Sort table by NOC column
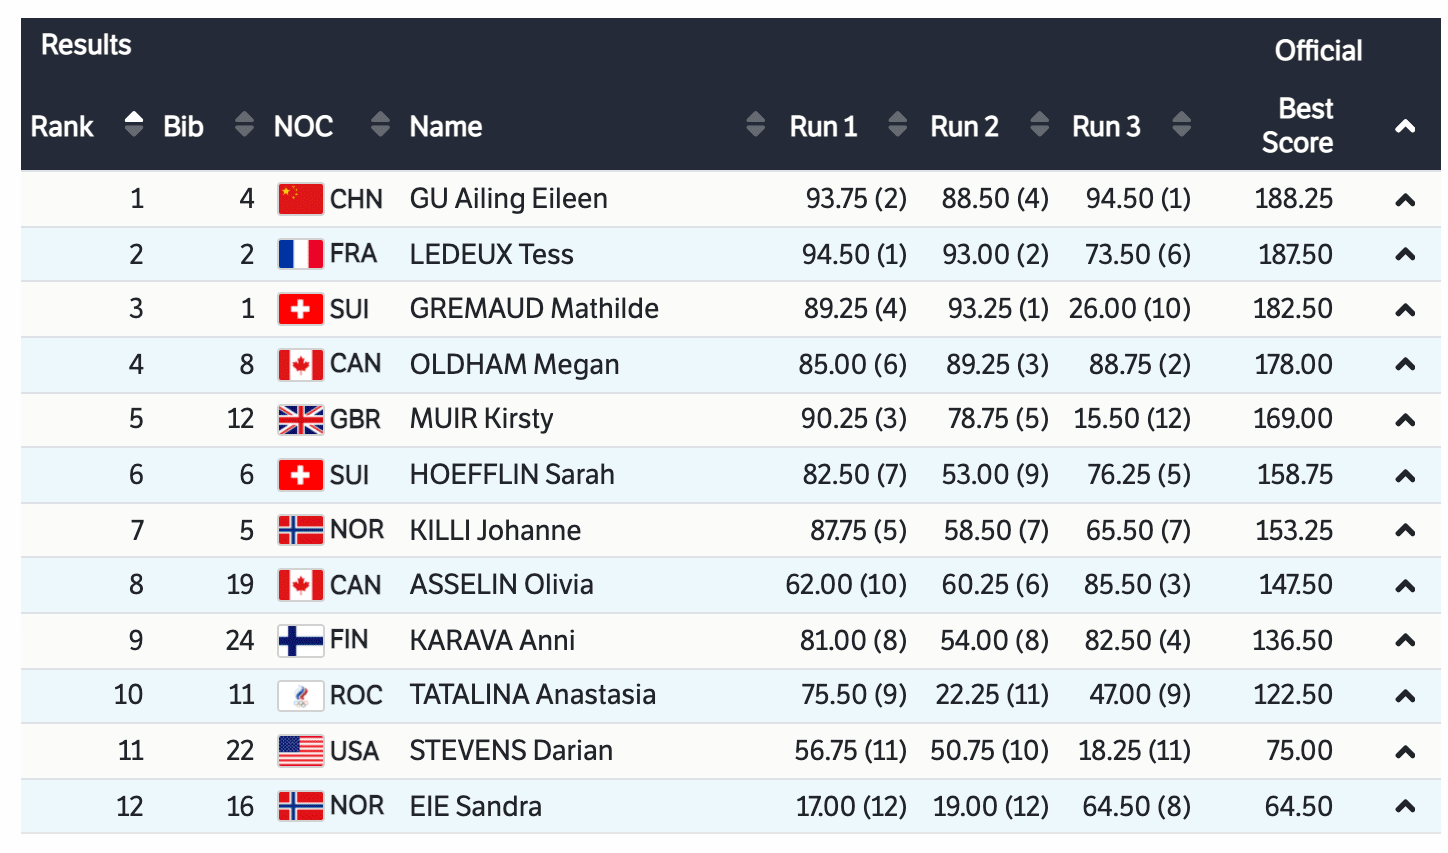This screenshot has height=853, width=1448. [380, 125]
